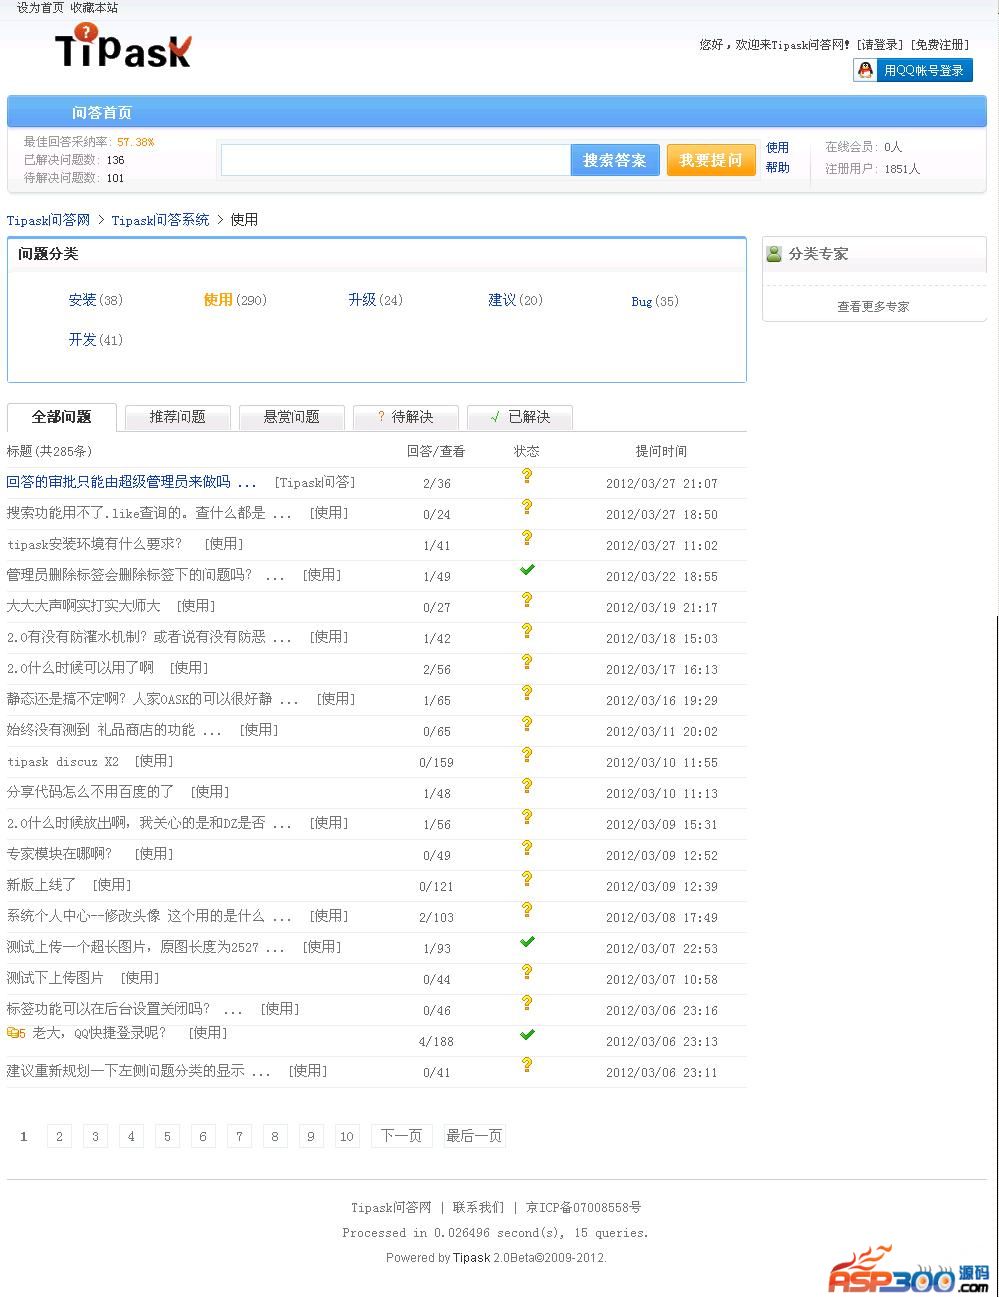Select the 建议 category
The width and height of the screenshot is (999, 1297).
[x=502, y=300]
